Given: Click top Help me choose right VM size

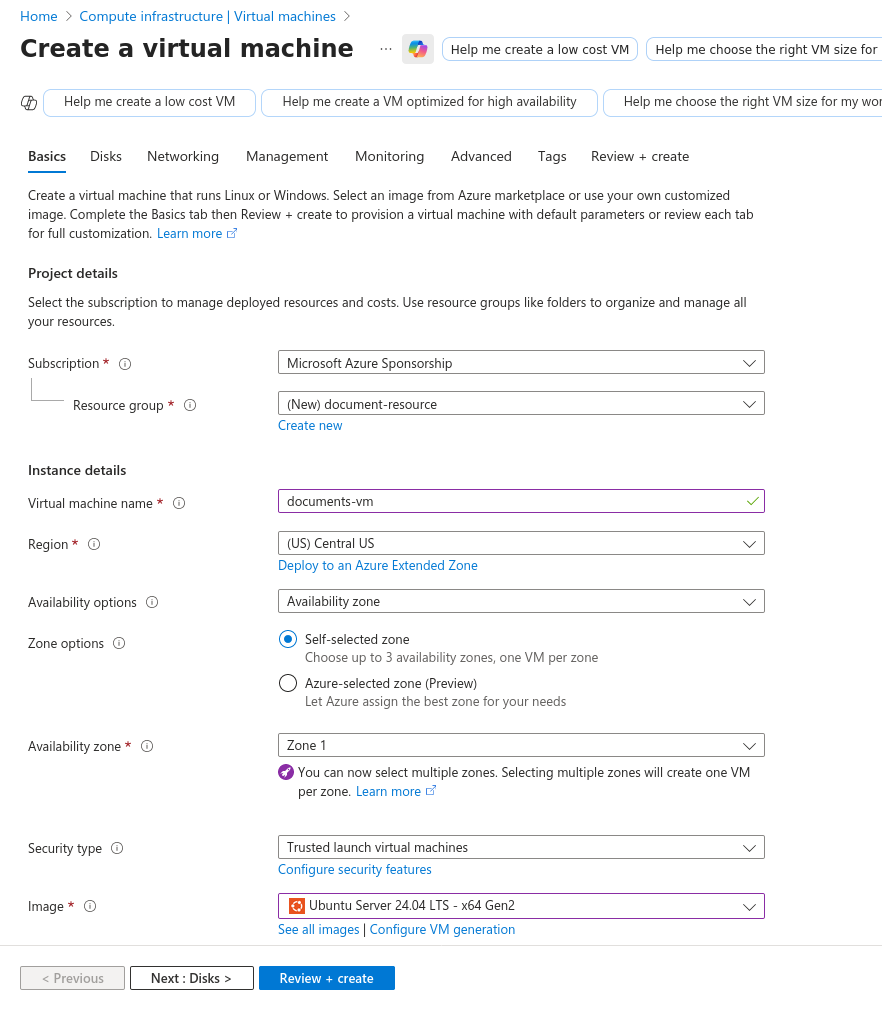Looking at the screenshot, I should (764, 50).
